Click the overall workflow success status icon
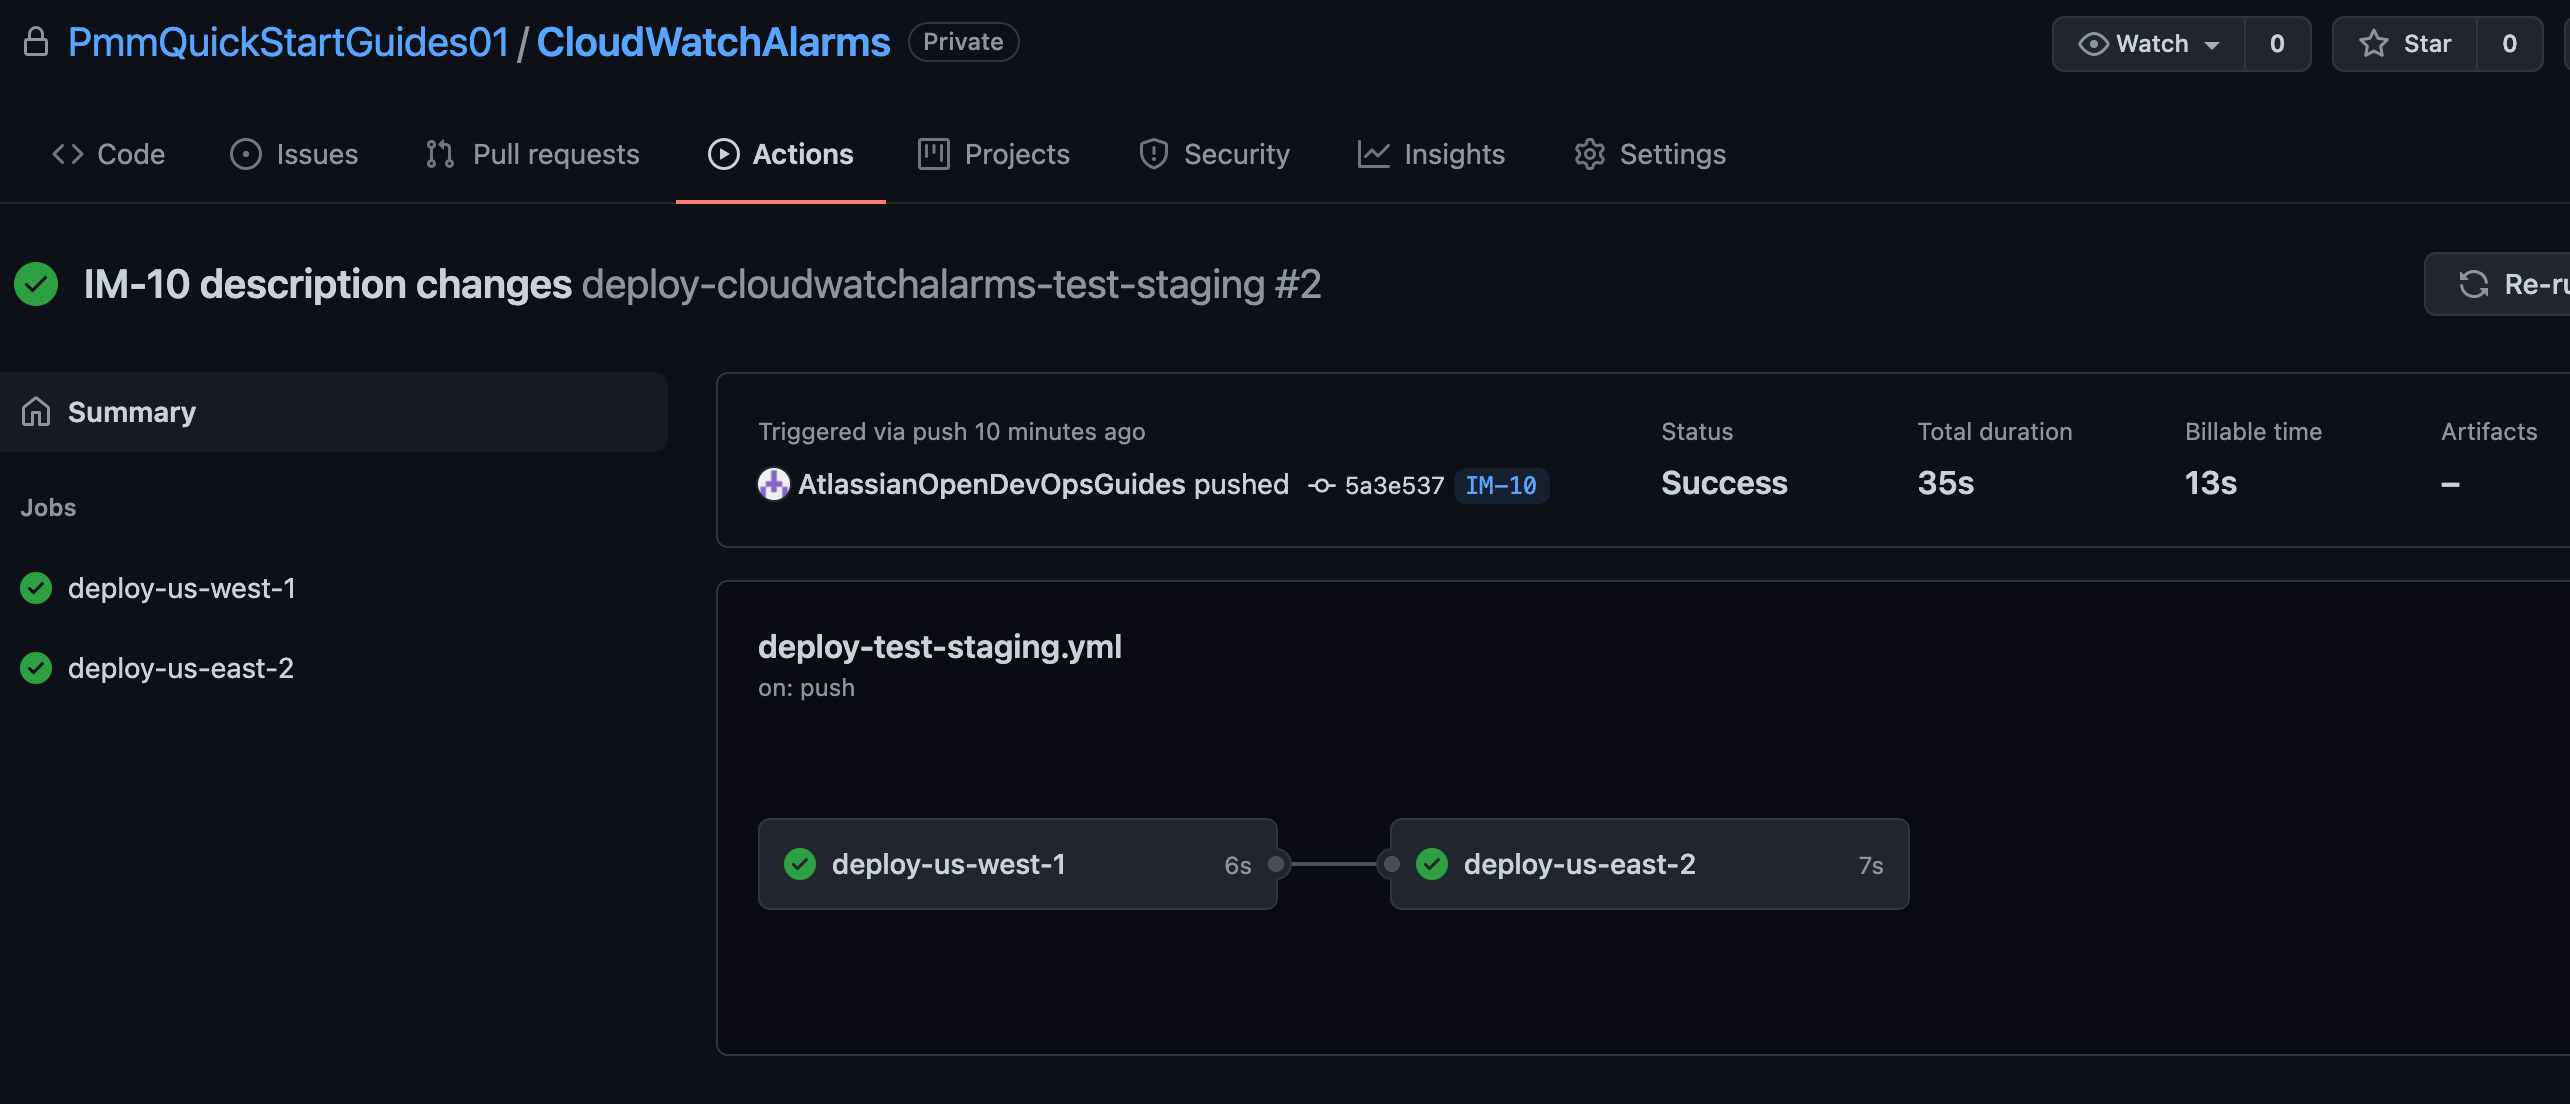Screen dimensions: 2570x1104 [36, 283]
